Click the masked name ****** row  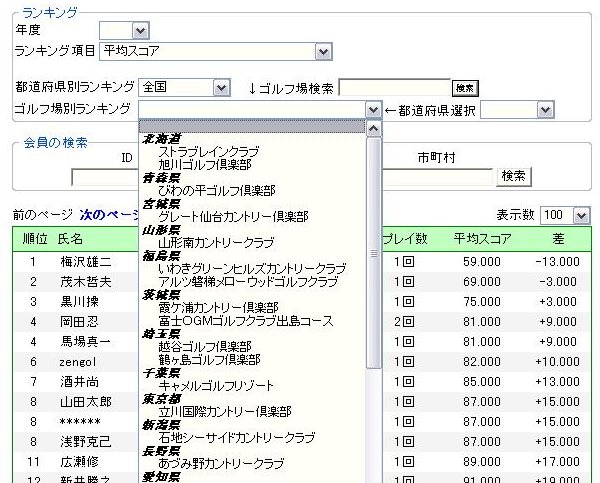pos(80,422)
